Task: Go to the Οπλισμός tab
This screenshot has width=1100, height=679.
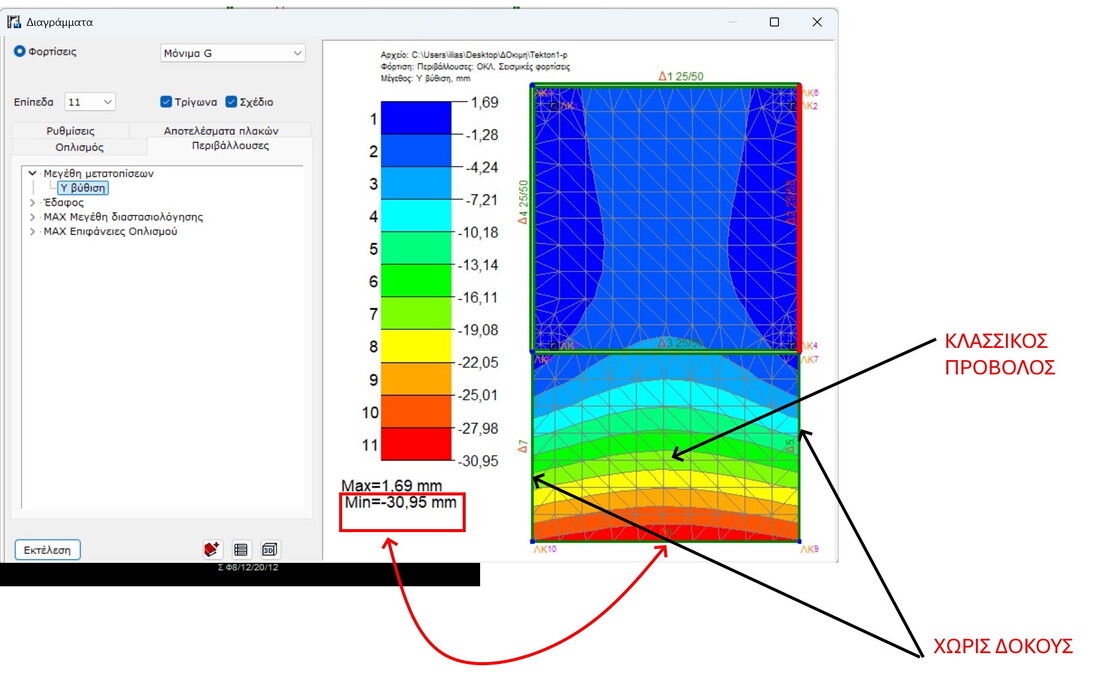Action: pyautogui.click(x=79, y=147)
